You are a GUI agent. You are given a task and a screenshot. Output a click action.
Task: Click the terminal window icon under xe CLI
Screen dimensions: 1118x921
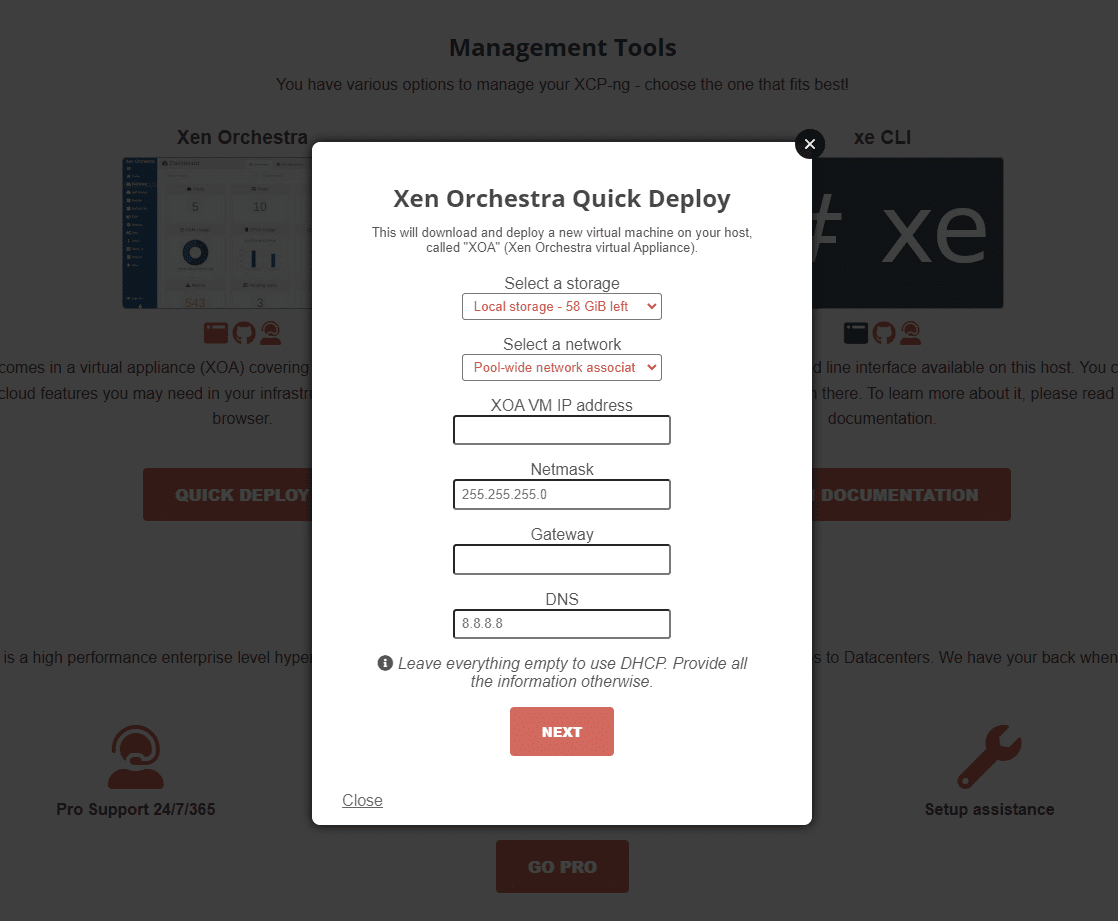[856, 333]
